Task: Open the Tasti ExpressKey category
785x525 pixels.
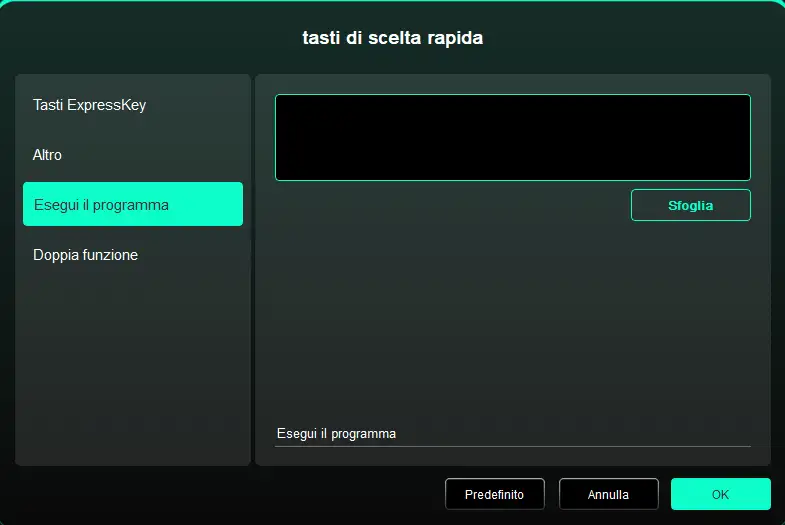Action: pyautogui.click(x=133, y=105)
